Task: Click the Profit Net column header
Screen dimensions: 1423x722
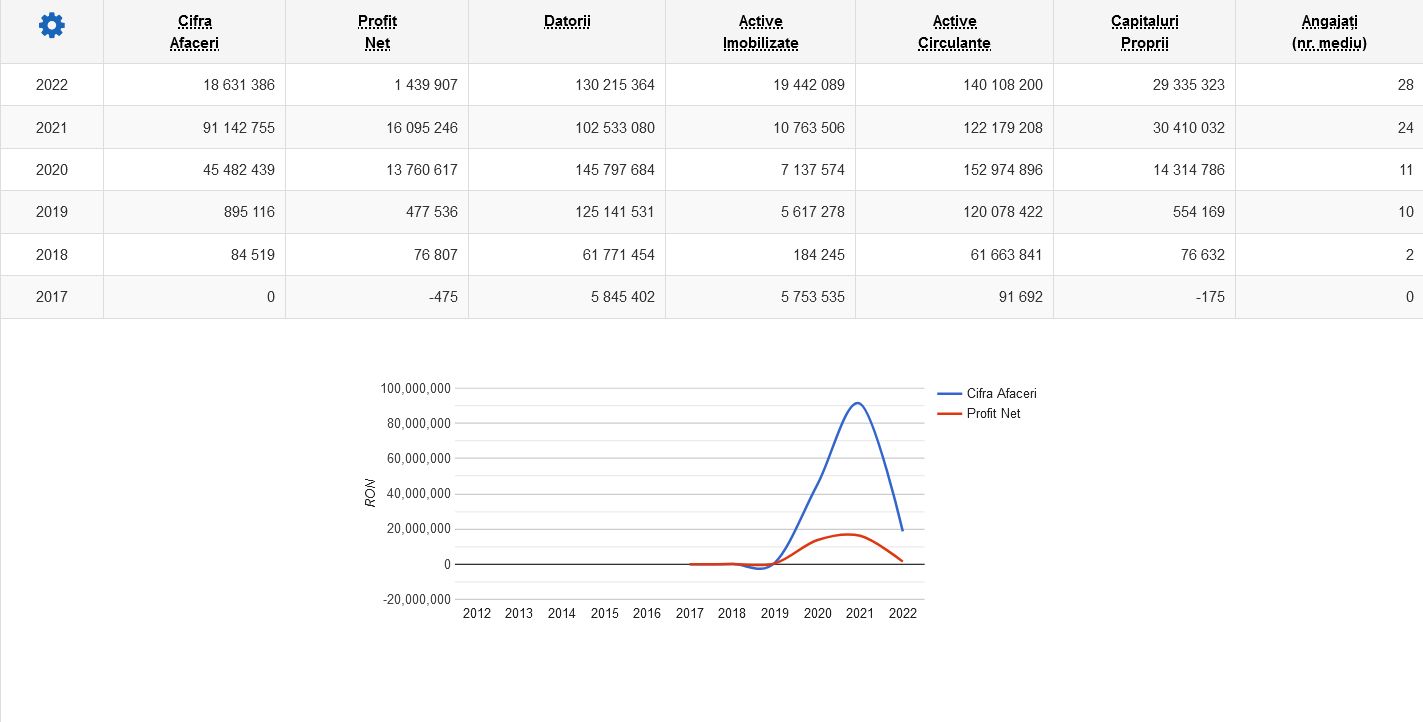Action: pos(377,32)
